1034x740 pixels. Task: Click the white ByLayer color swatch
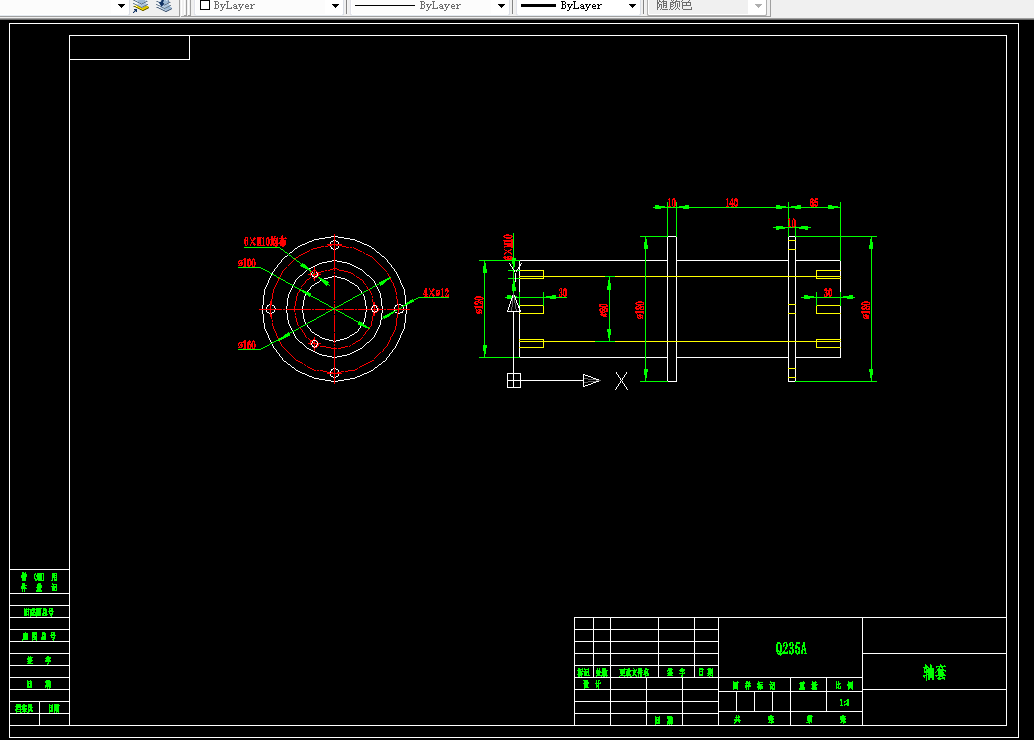[x=205, y=5]
